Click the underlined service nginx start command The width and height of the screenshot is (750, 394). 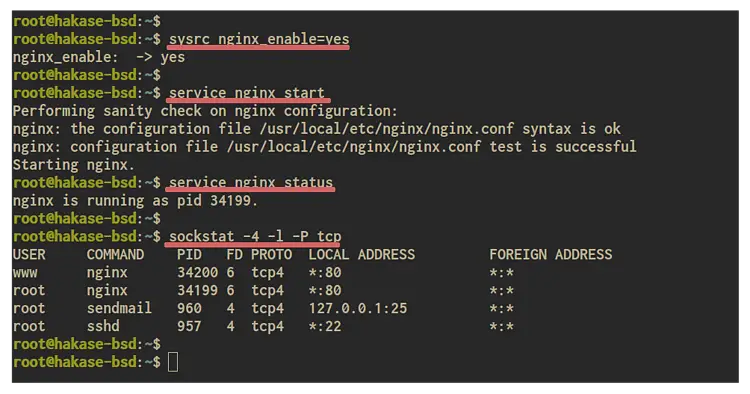tap(247, 93)
